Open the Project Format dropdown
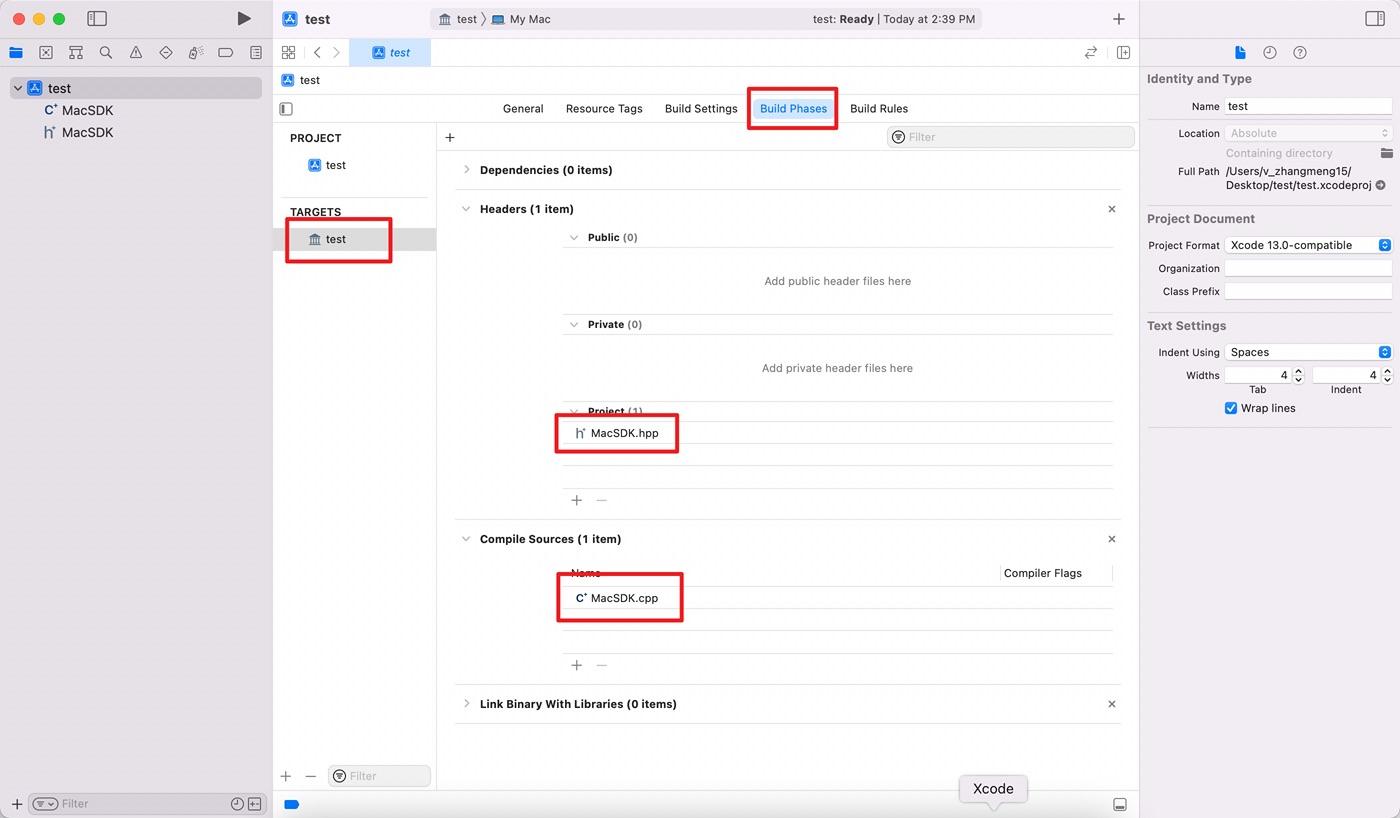Screen dimensions: 1400x818 (1308, 245)
